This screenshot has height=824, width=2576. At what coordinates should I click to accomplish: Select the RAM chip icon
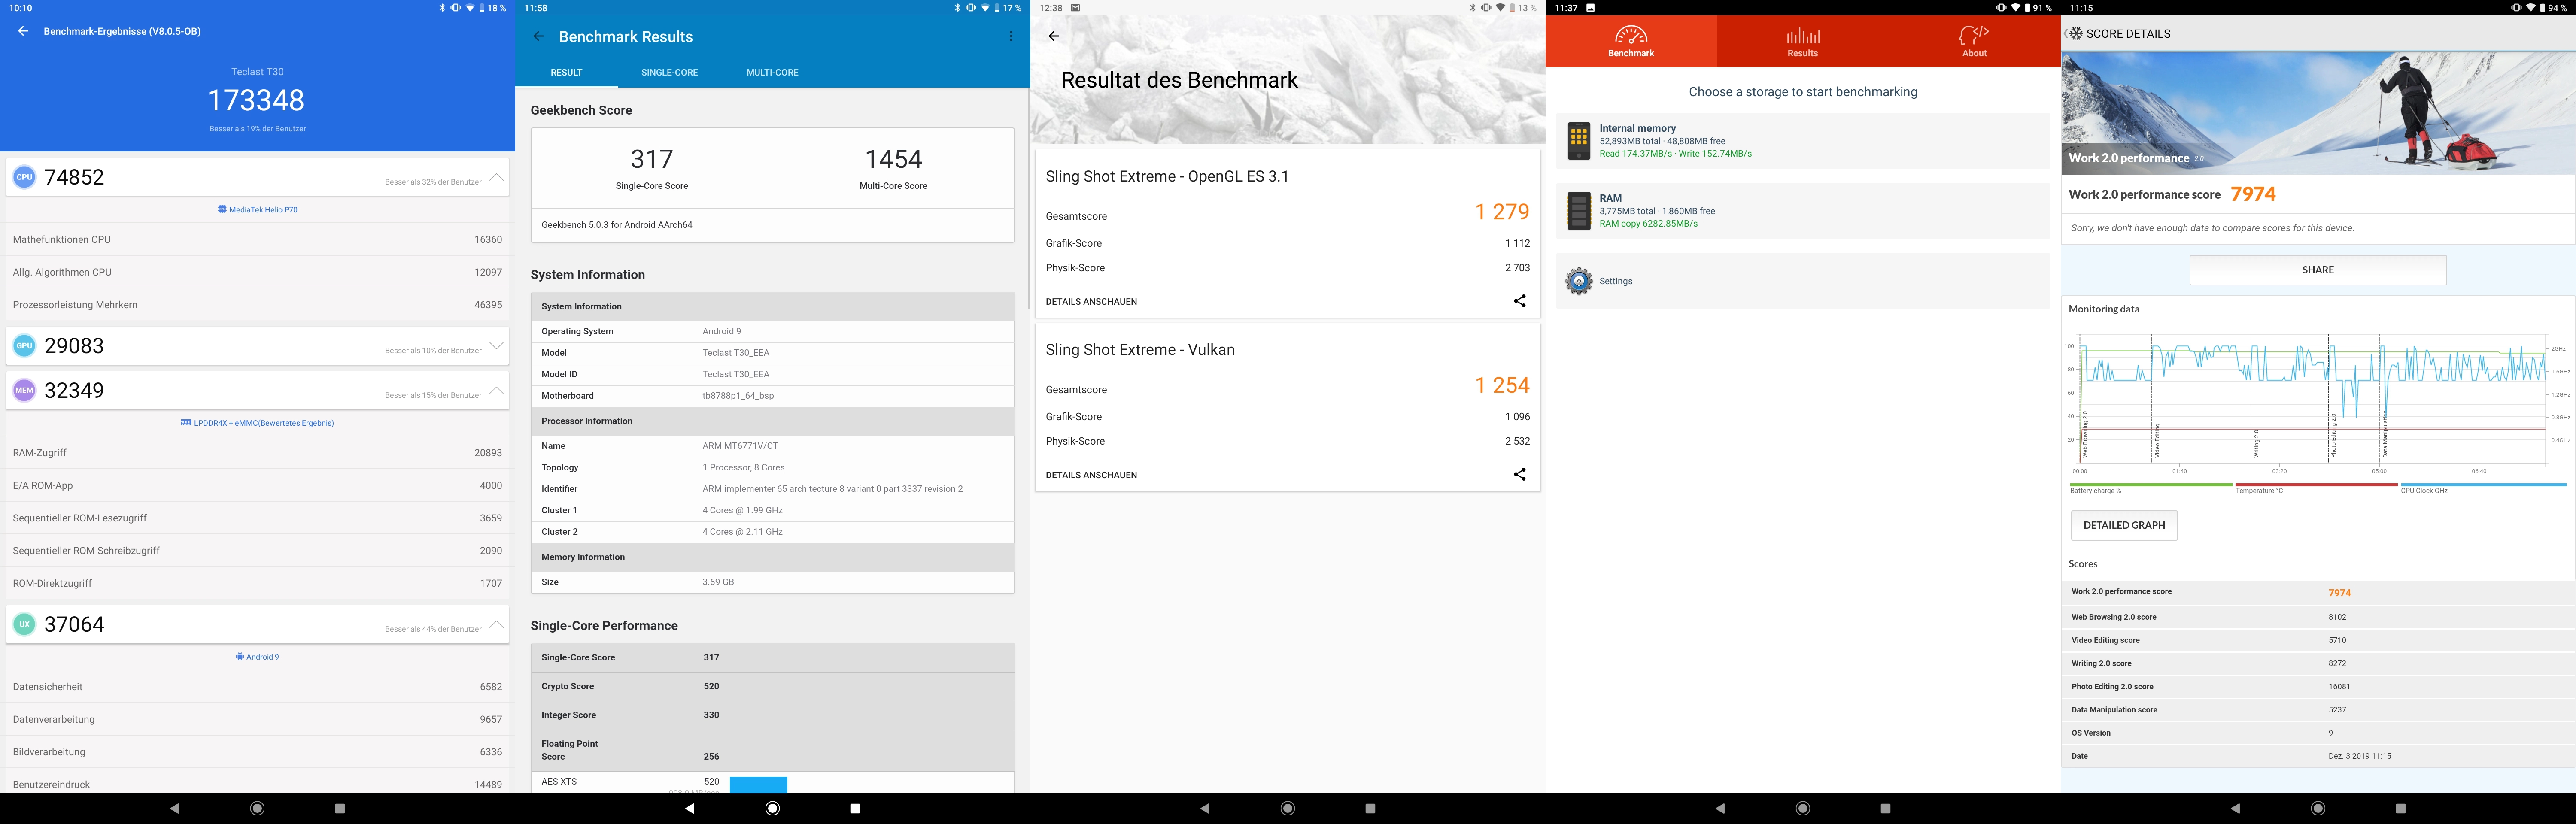tap(1579, 211)
